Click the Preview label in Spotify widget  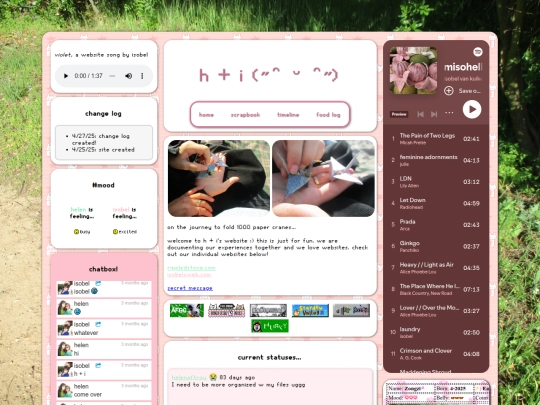click(399, 114)
